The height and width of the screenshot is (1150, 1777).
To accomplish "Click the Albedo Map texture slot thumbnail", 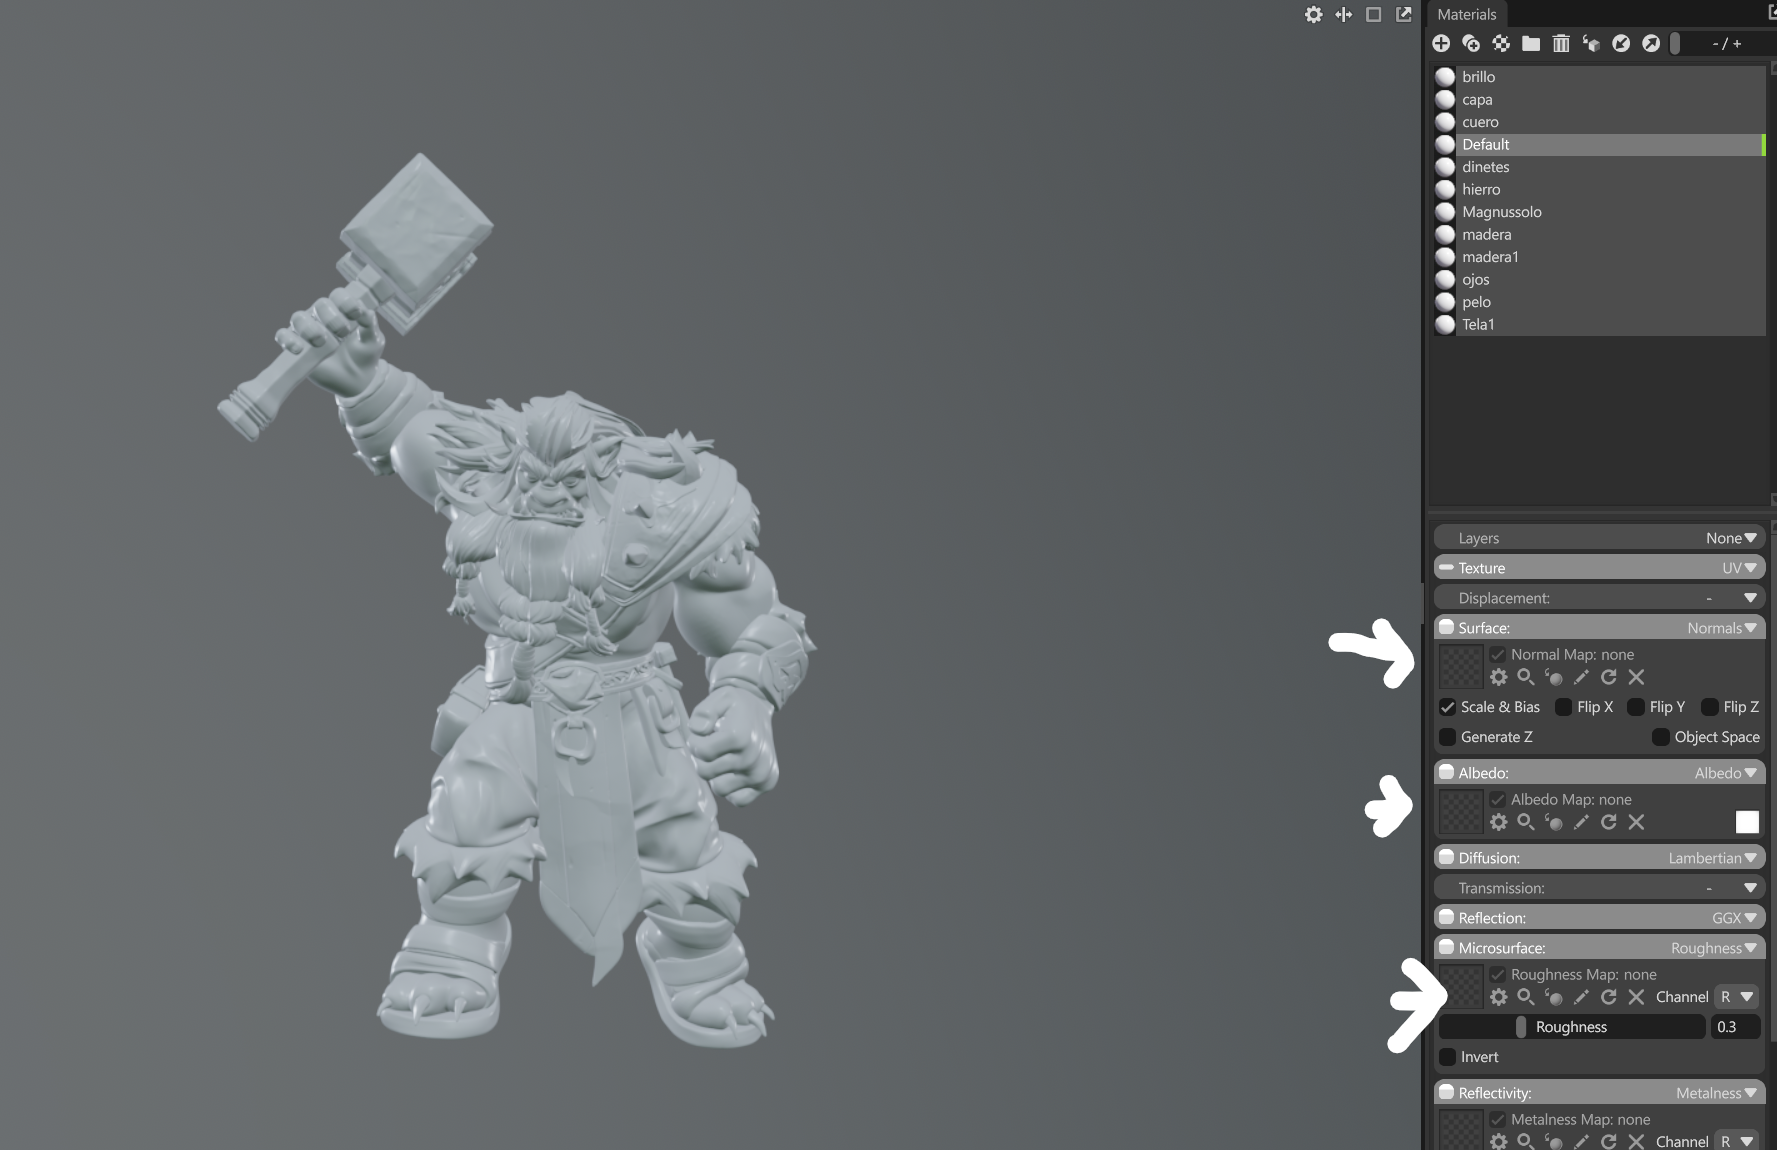I will click(x=1460, y=812).
